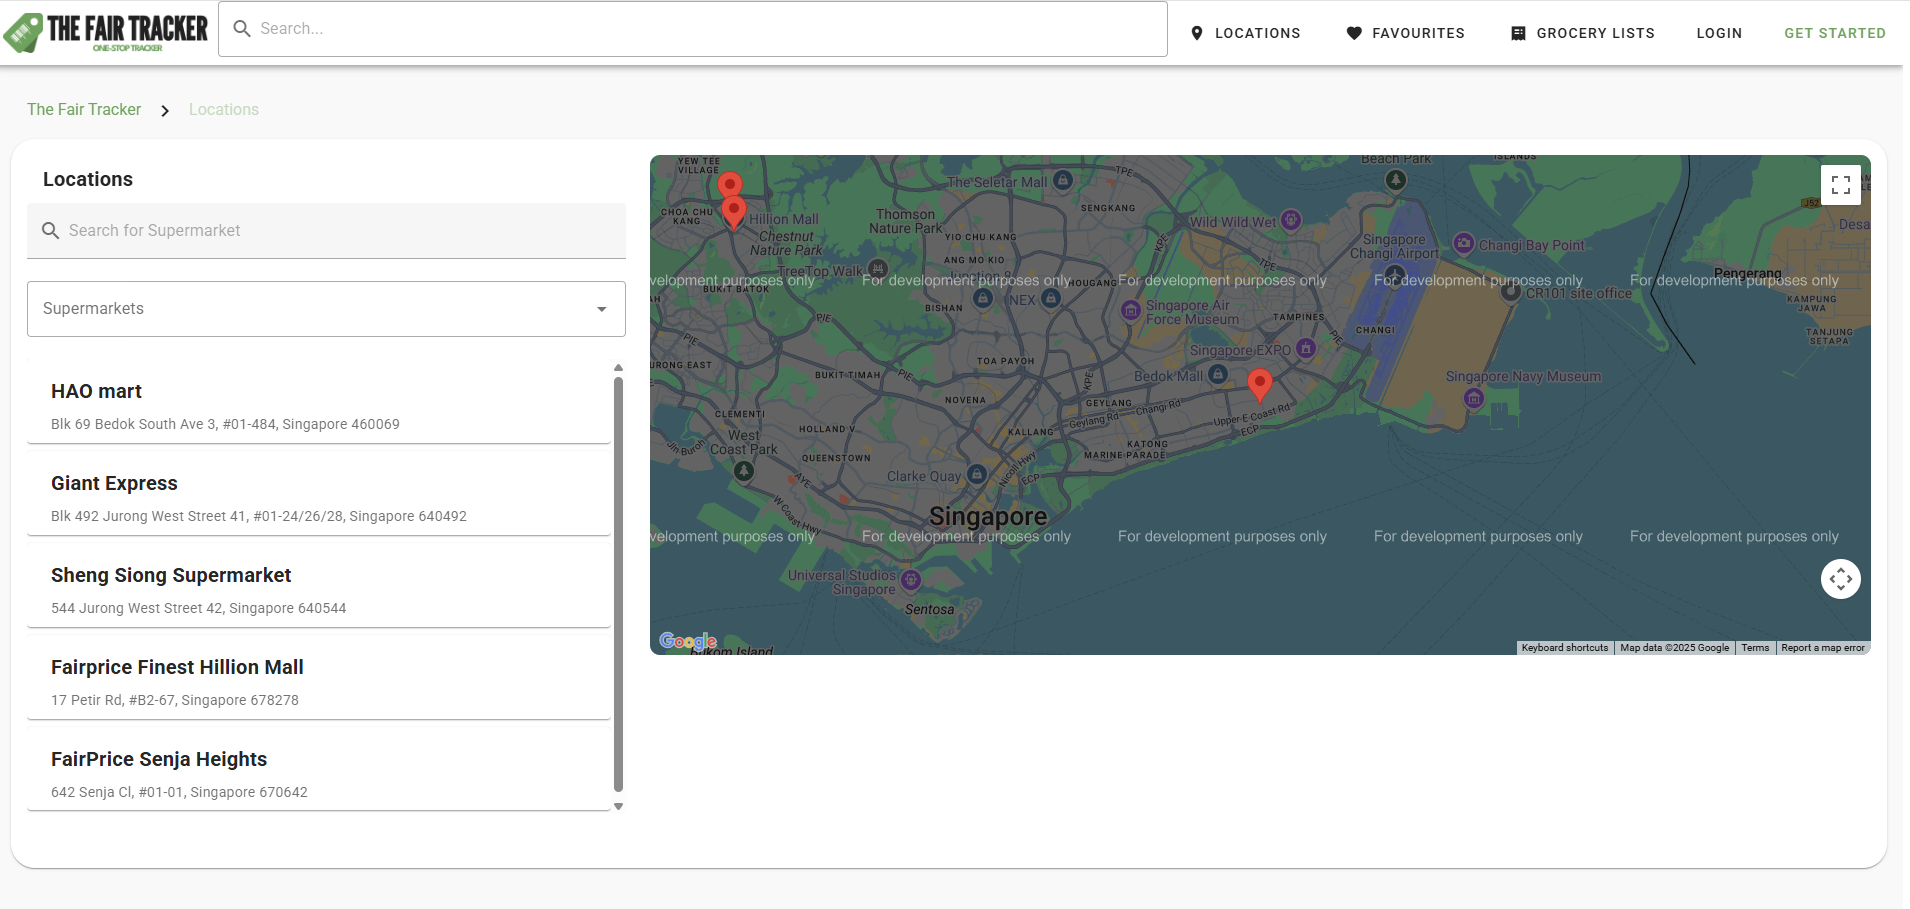Click the heart icon beside Favourites
1910x909 pixels.
(x=1354, y=33)
